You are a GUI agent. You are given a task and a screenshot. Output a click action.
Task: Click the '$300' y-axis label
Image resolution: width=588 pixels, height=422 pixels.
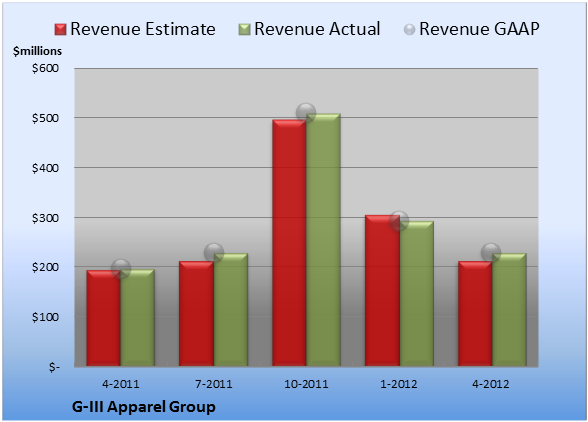tap(45, 218)
